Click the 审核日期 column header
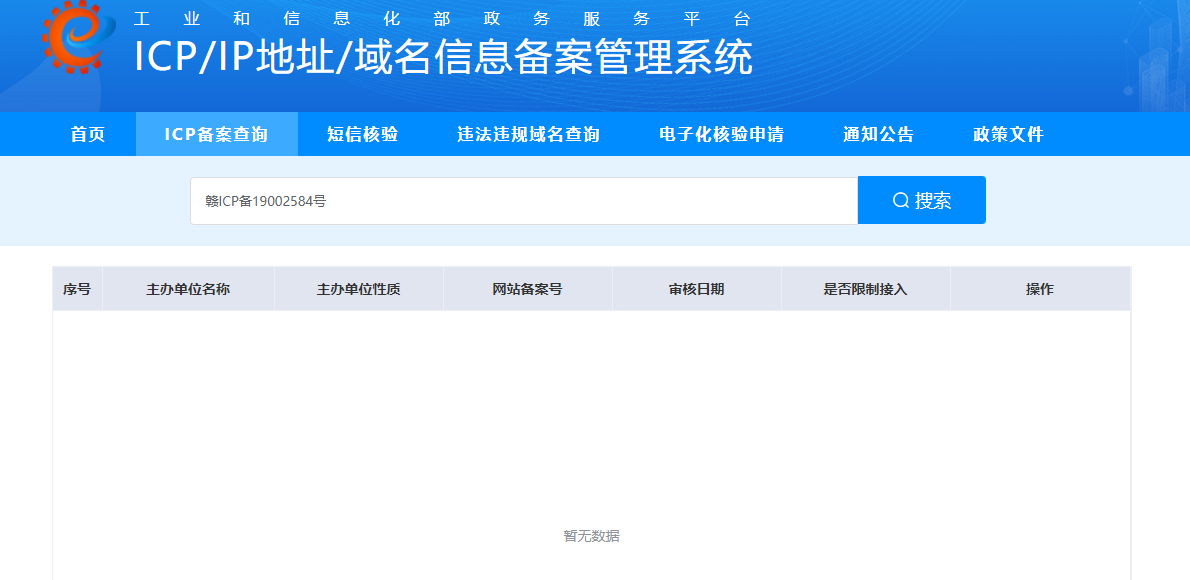The width and height of the screenshot is (1190, 580). point(696,289)
